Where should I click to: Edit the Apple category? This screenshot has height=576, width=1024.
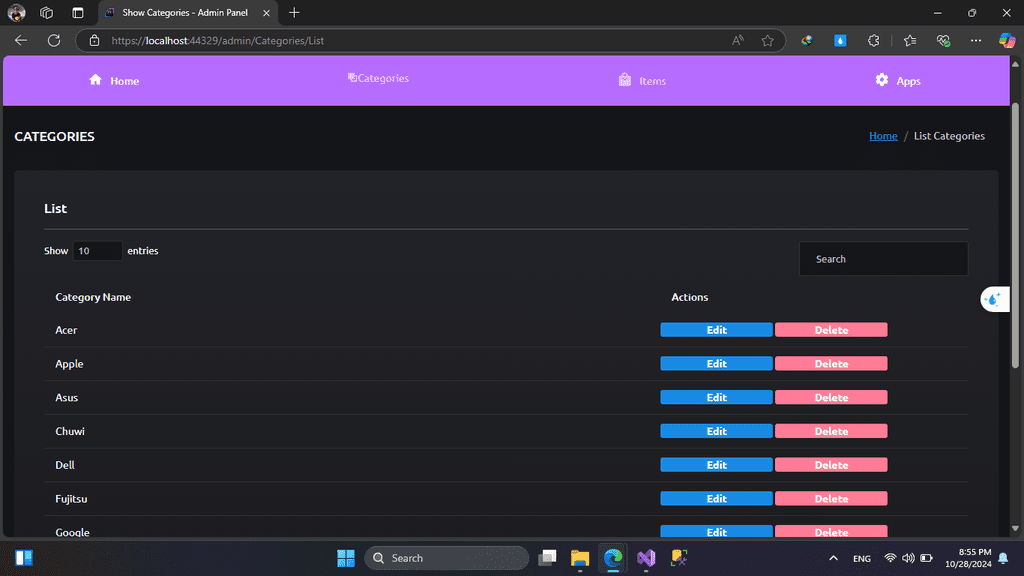coord(716,364)
